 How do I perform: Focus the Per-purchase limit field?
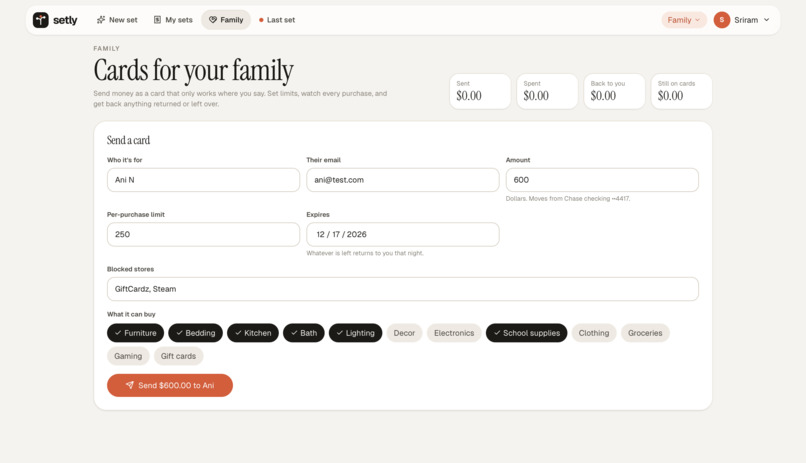coord(204,234)
